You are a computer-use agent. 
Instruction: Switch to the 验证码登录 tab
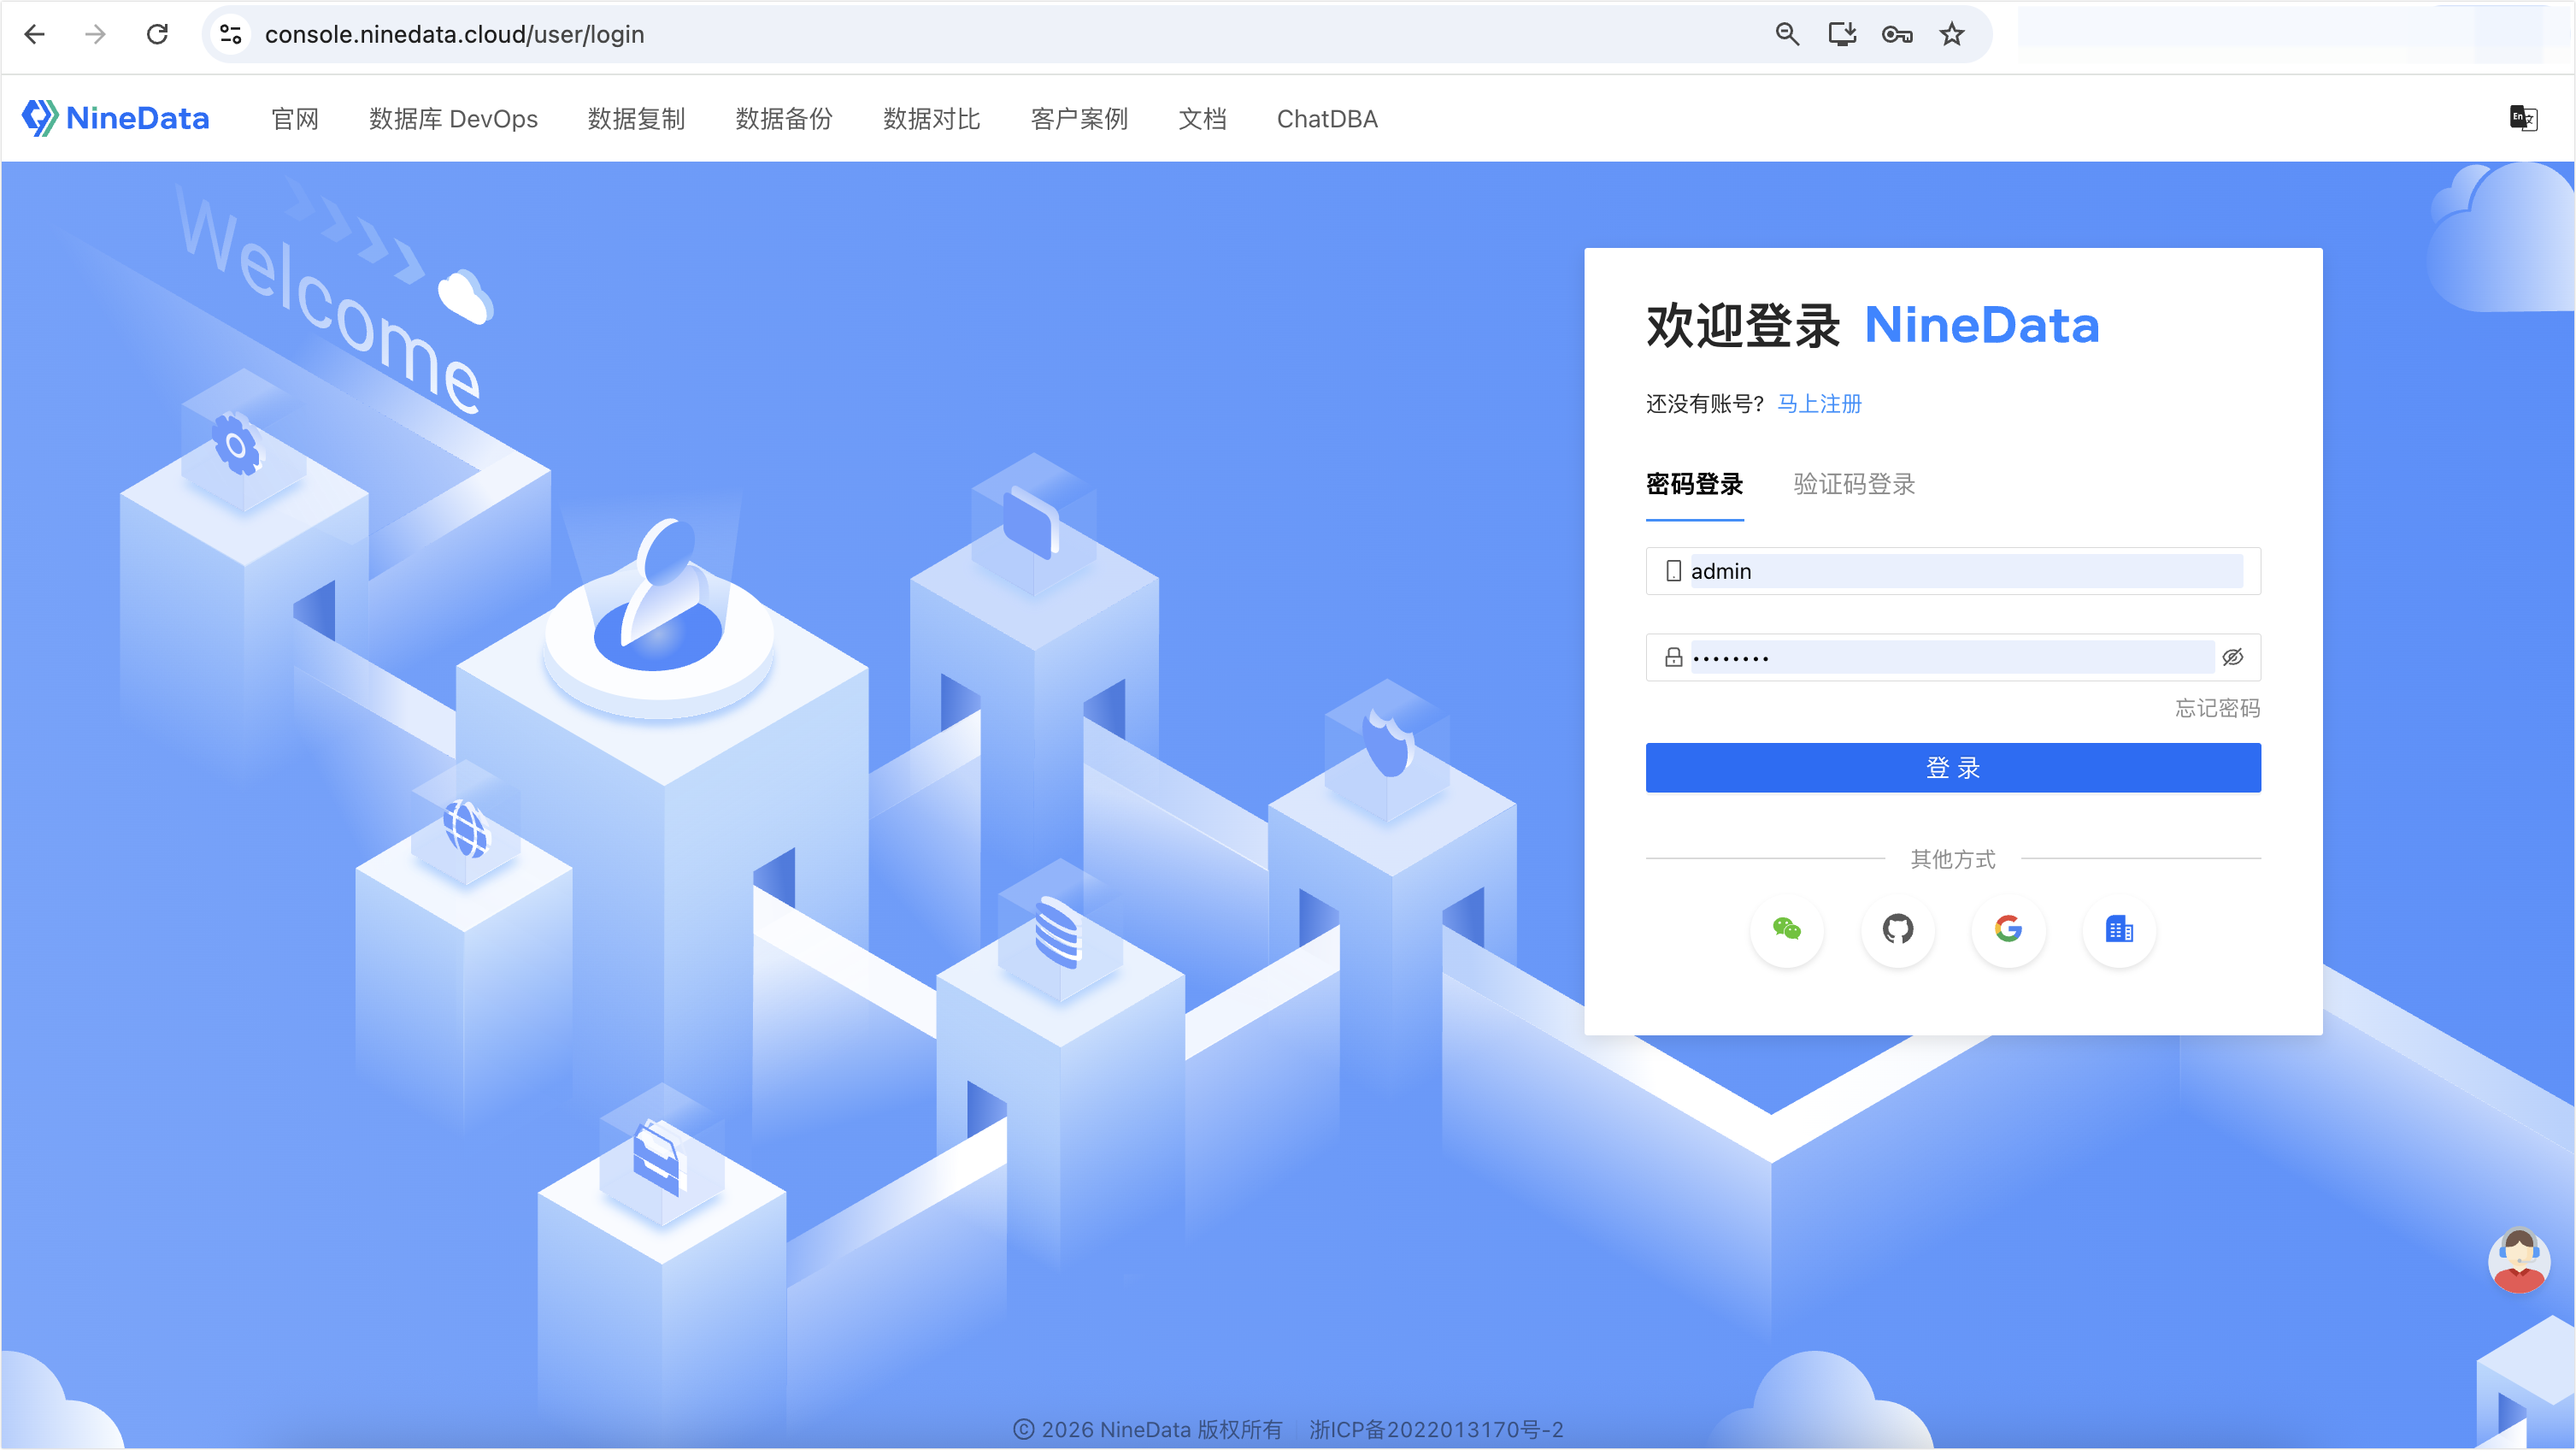point(1854,484)
